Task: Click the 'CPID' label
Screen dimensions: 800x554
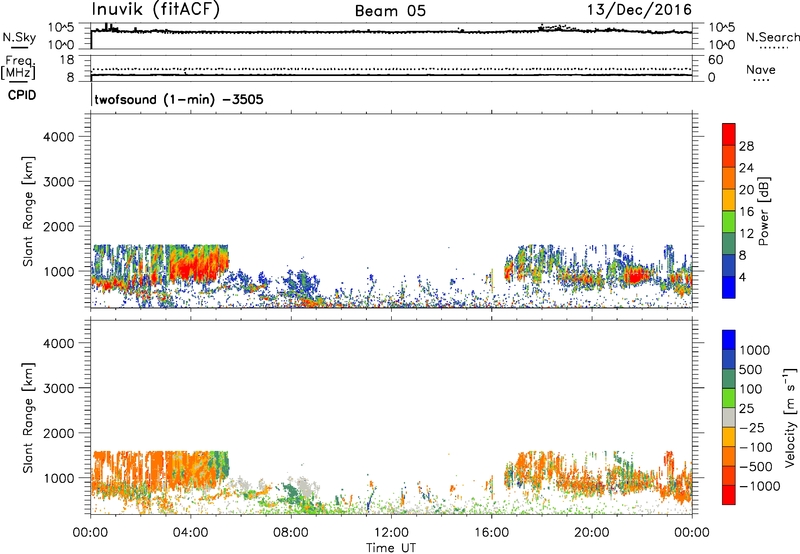Action: pyautogui.click(x=22, y=95)
